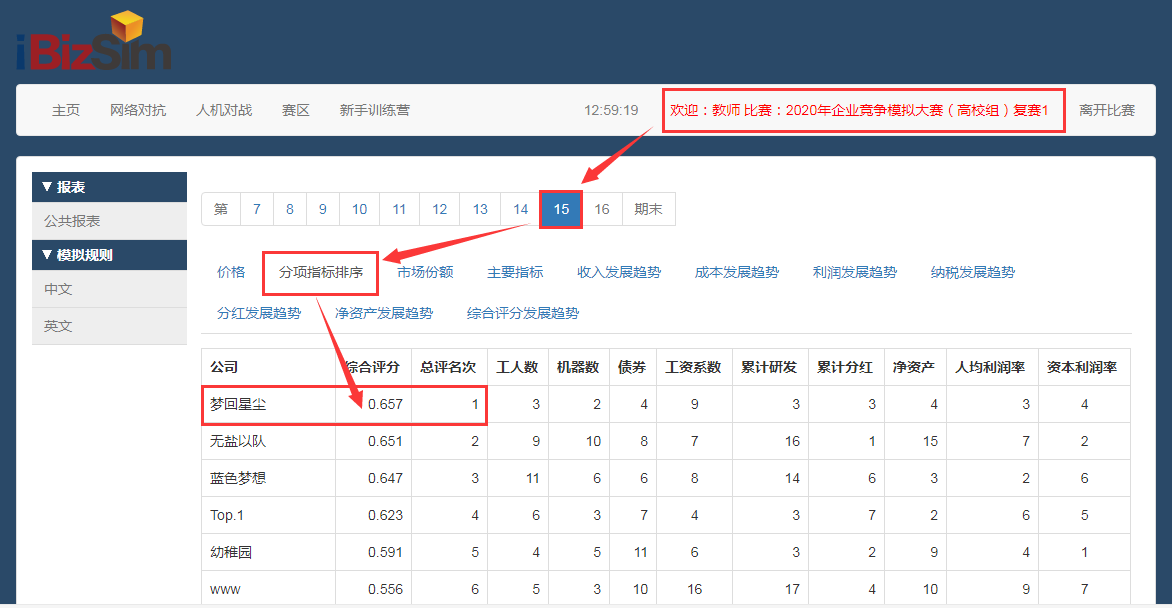This screenshot has height=608, width=1172.
Task: Go to period 16
Action: pyautogui.click(x=602, y=209)
